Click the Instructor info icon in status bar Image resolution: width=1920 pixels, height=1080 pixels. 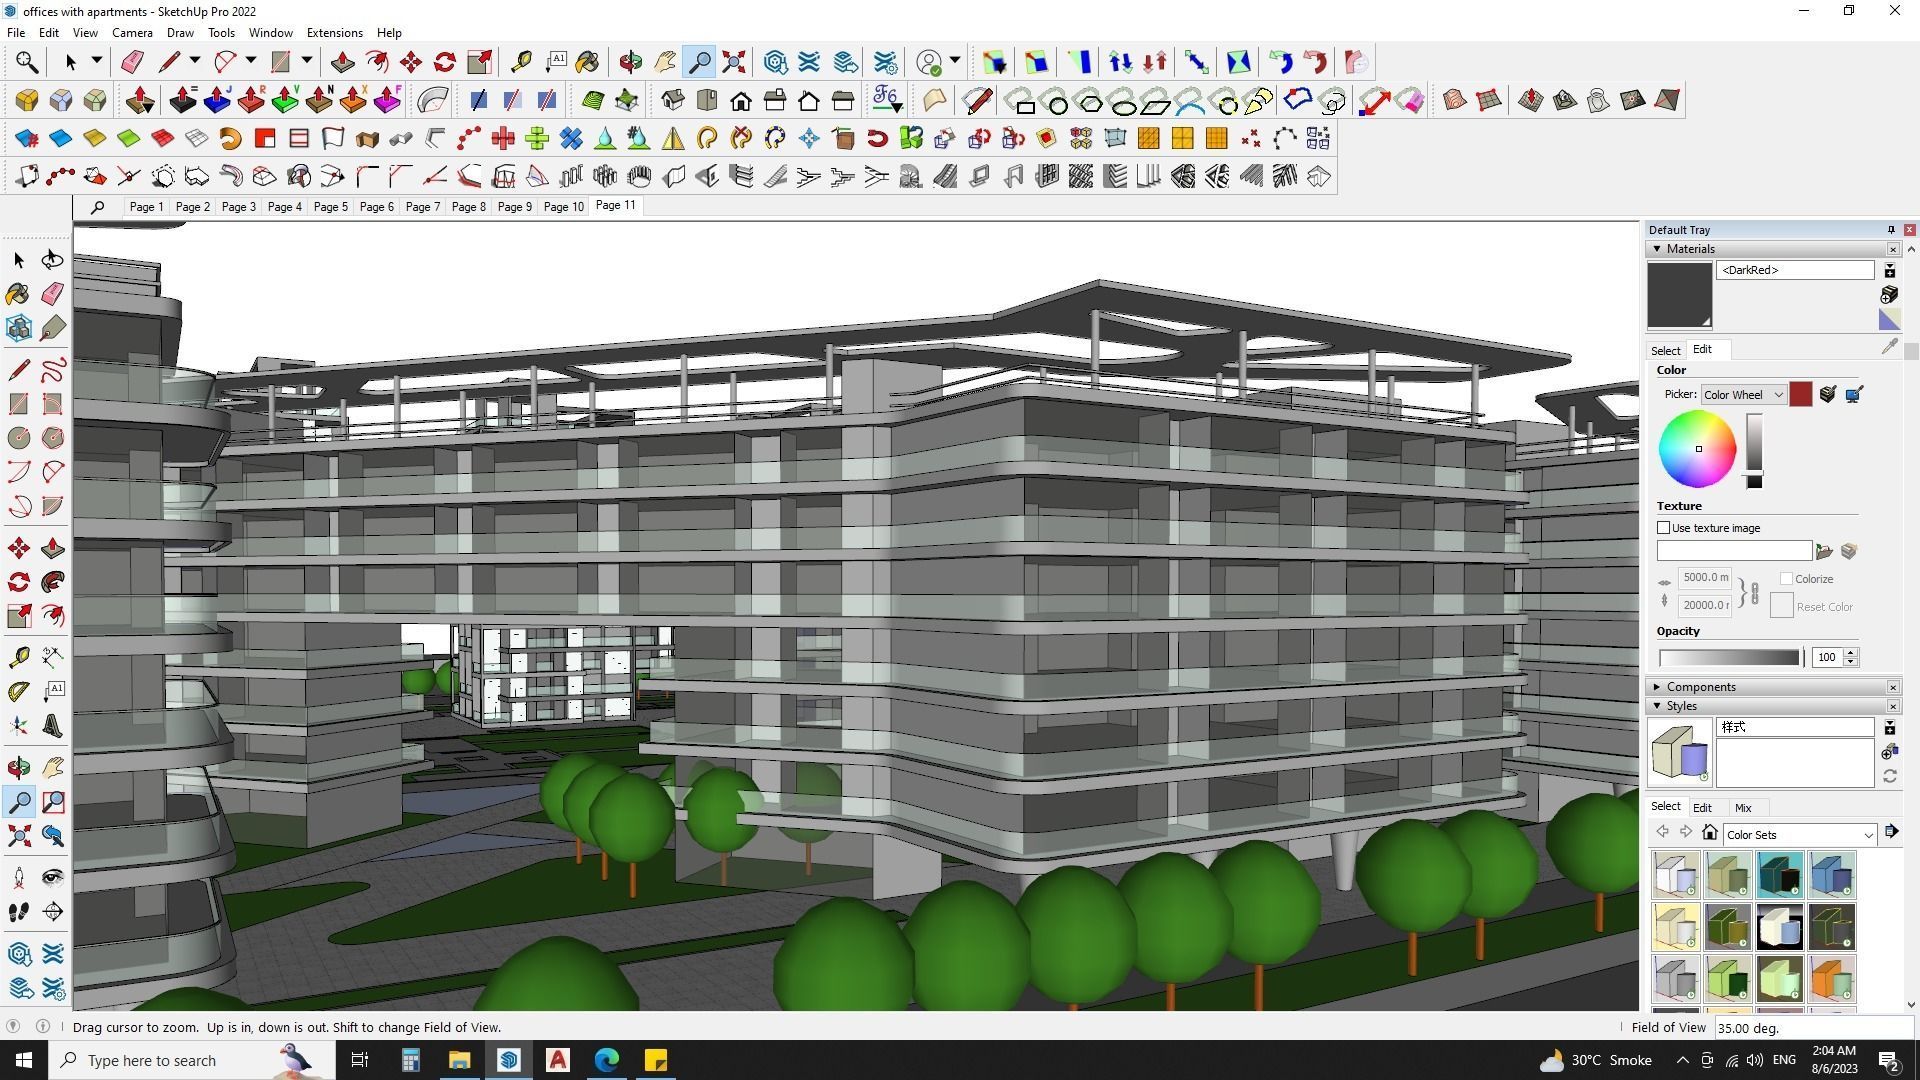pyautogui.click(x=43, y=1026)
